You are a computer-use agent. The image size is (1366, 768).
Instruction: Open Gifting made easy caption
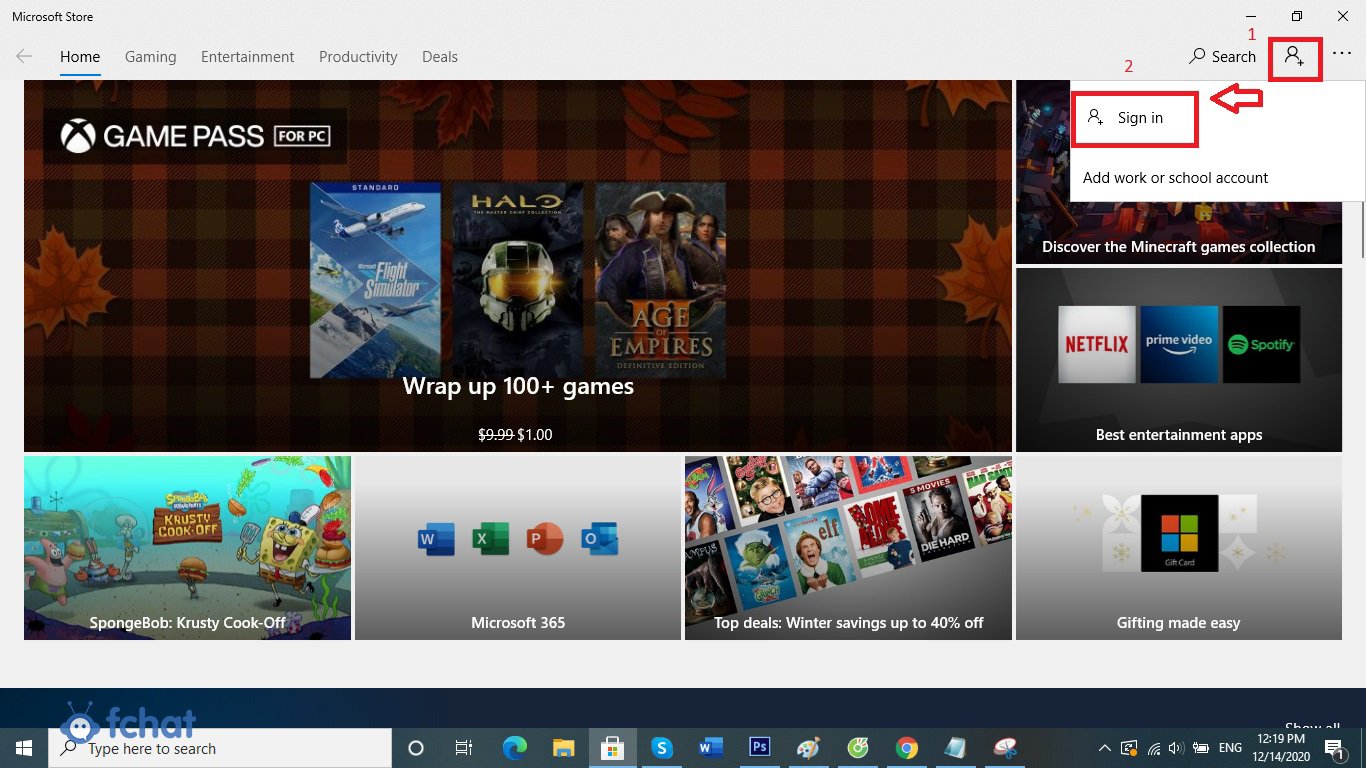click(1178, 623)
